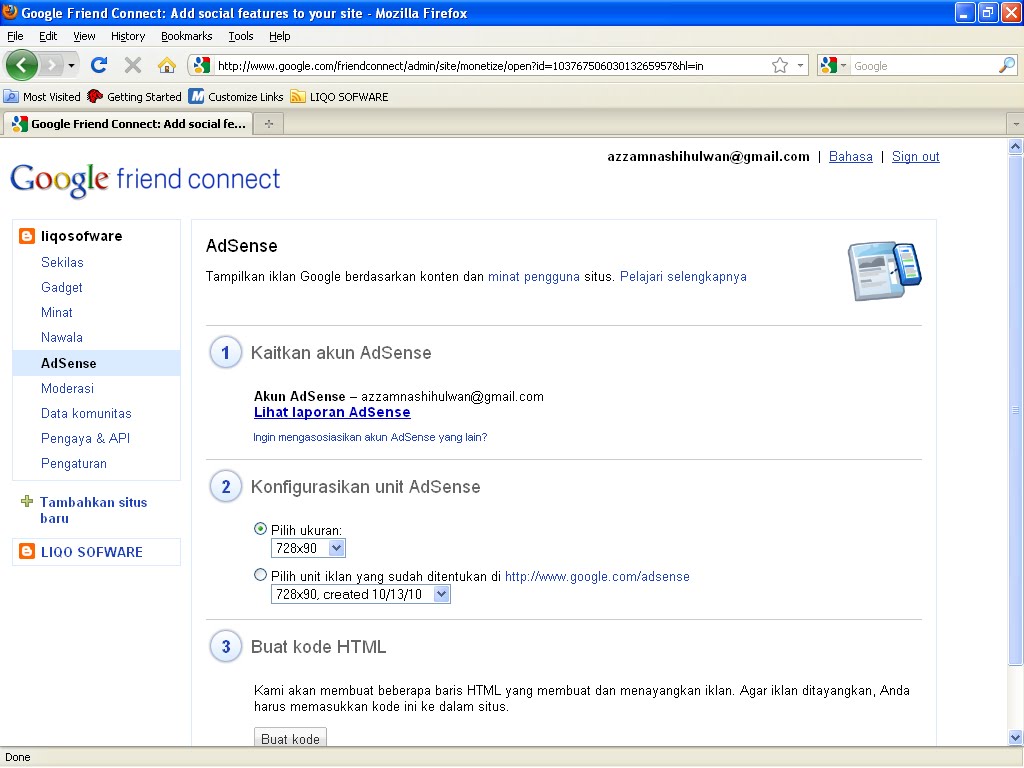Open the Getting Started bookmark
Viewport: 1024px width, 768px height.
[x=135, y=97]
